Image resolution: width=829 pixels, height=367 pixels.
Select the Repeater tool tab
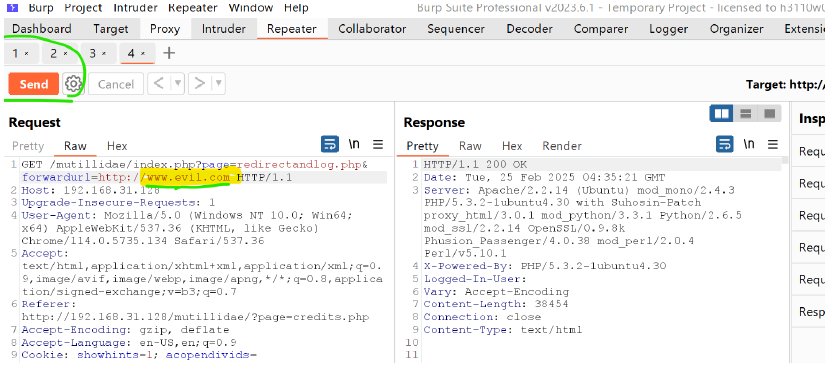292,29
